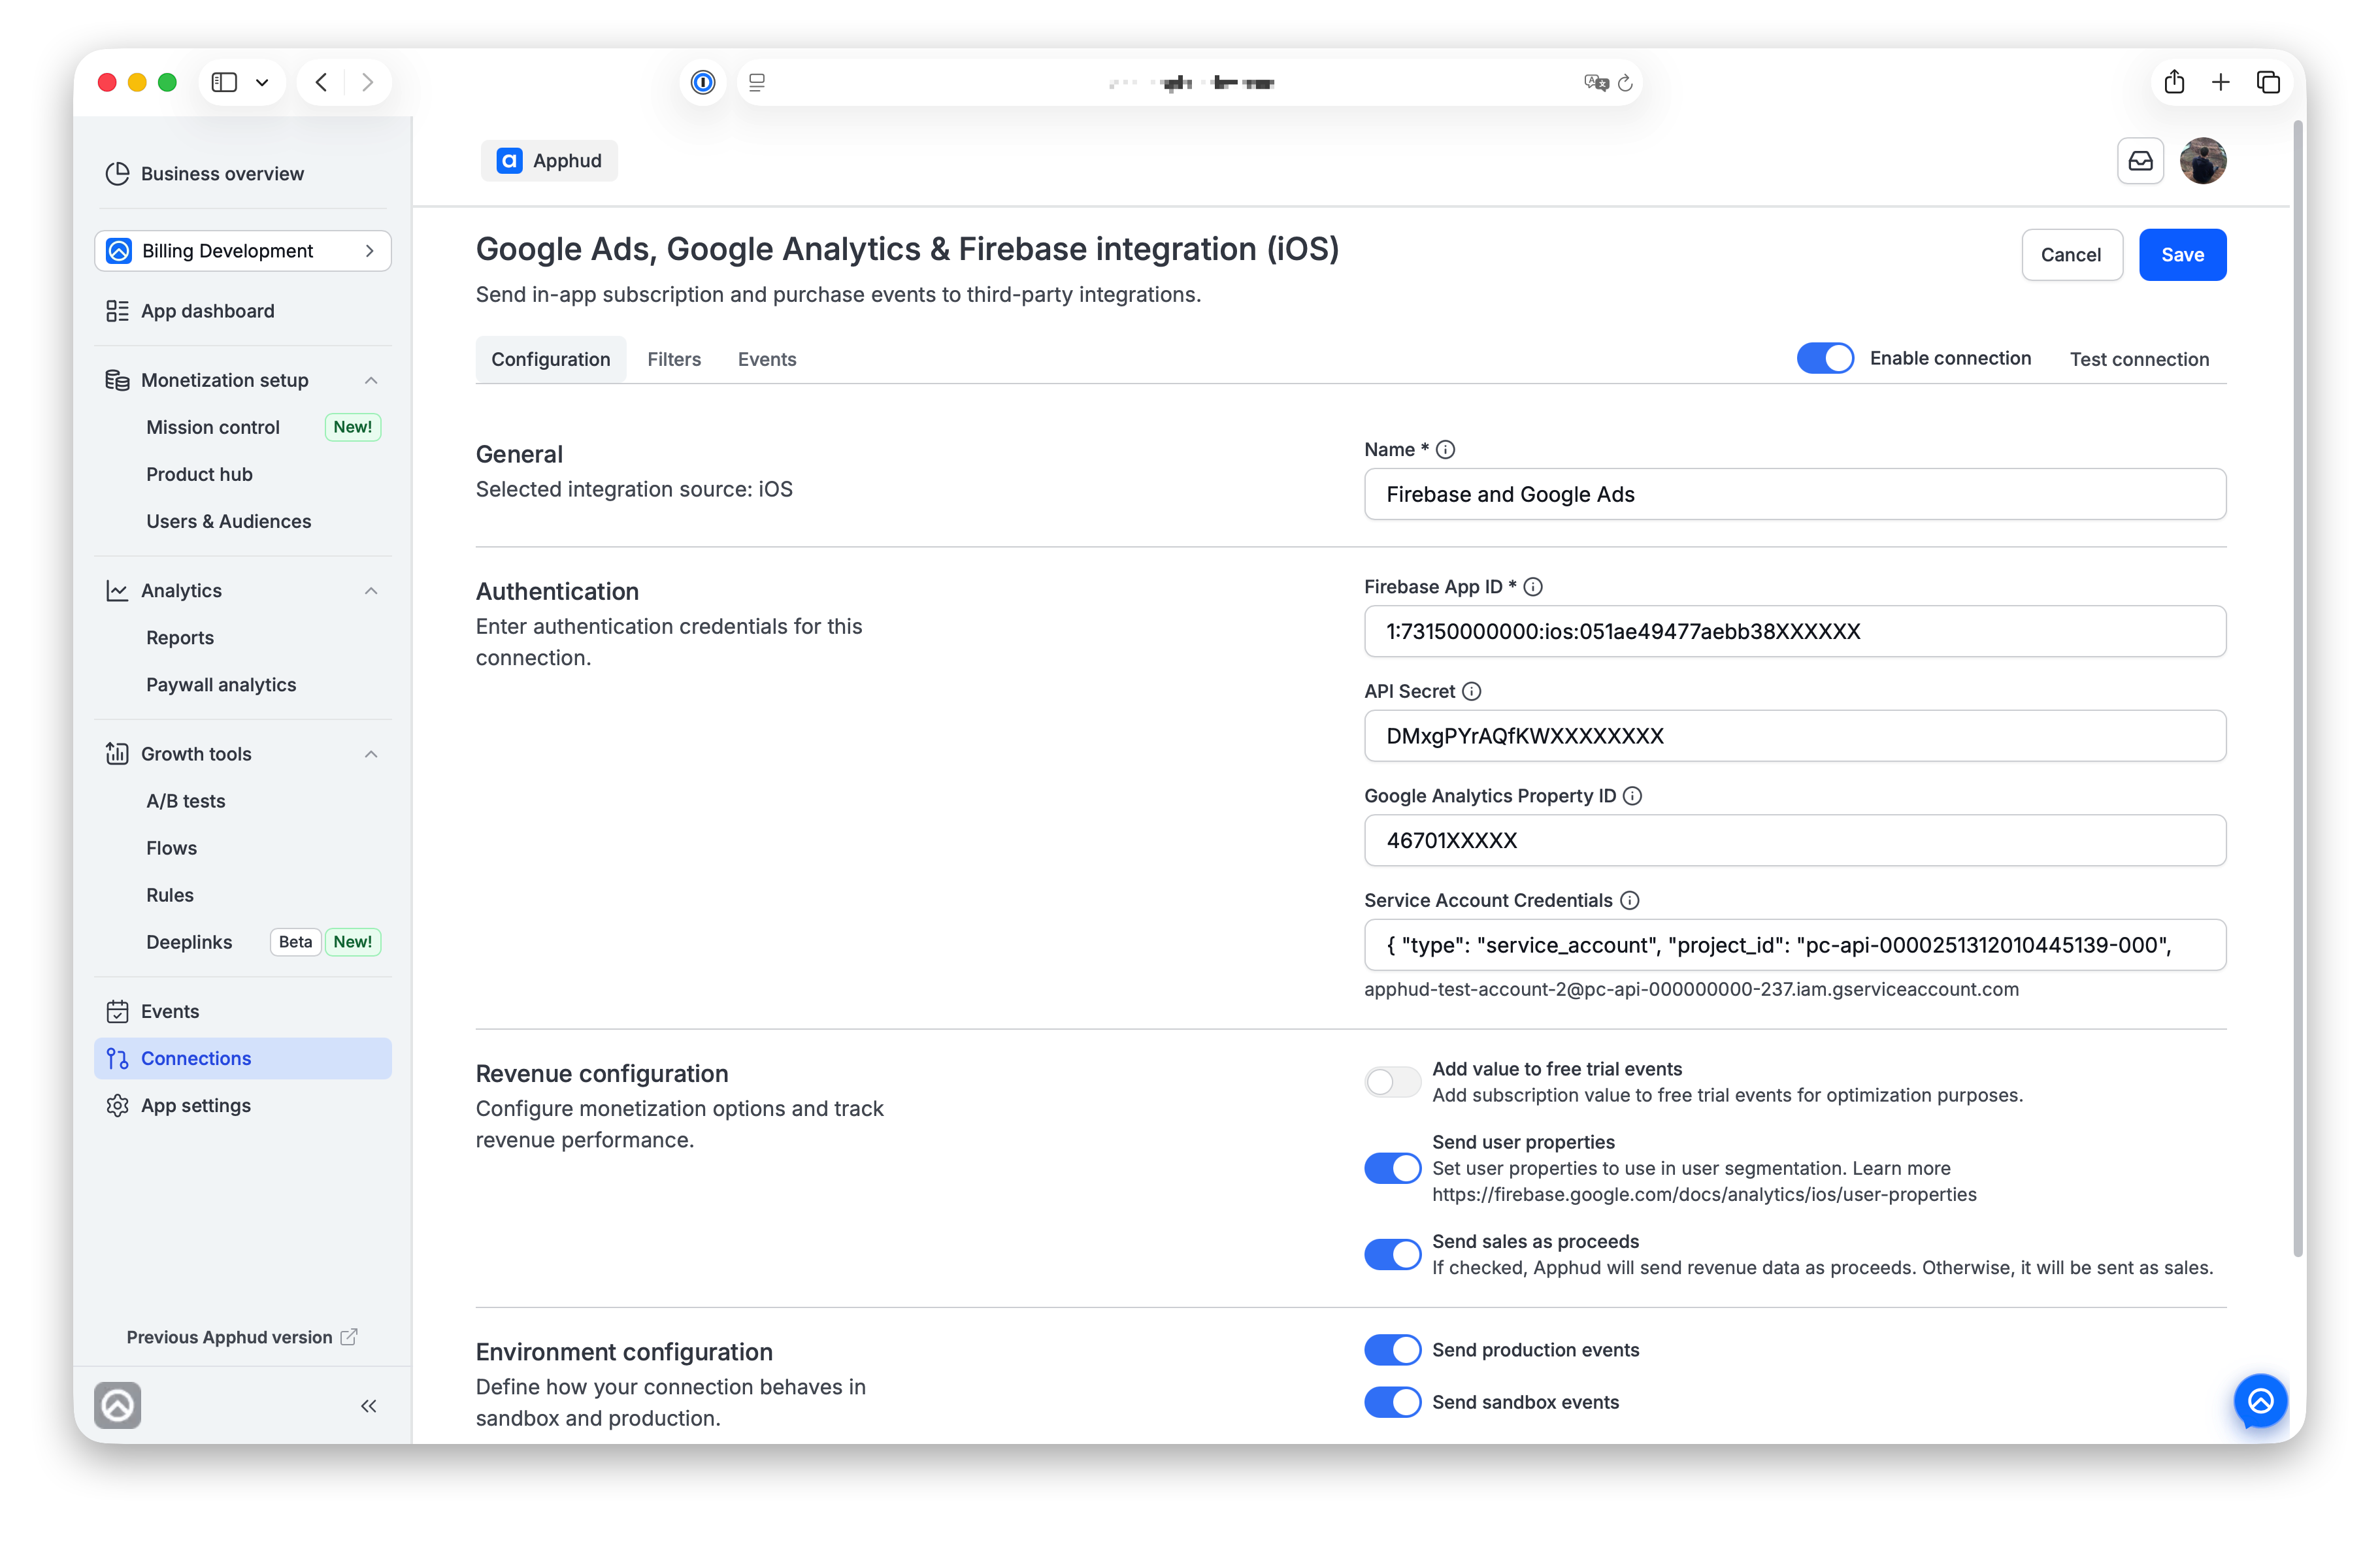Click the info icon beside API Secret
The height and width of the screenshot is (1542, 2380).
coord(1472,691)
